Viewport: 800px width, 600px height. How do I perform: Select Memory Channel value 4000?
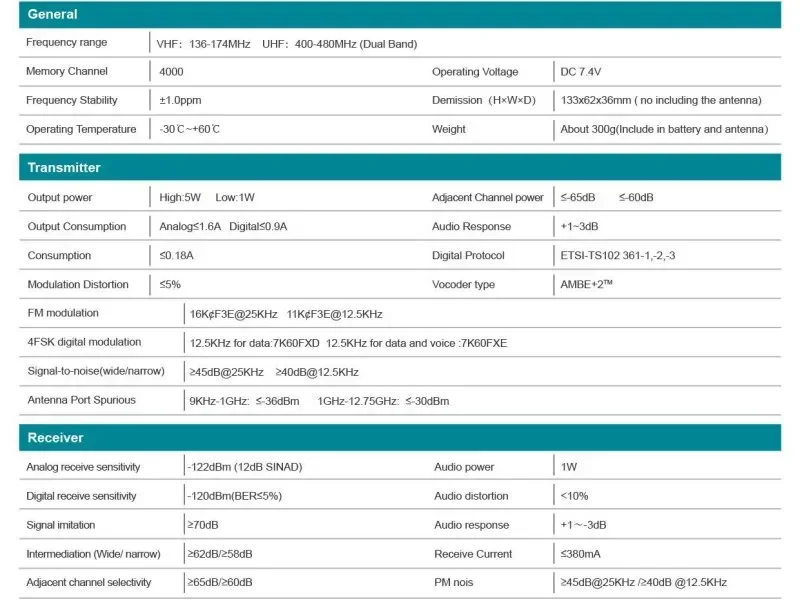pyautogui.click(x=171, y=72)
